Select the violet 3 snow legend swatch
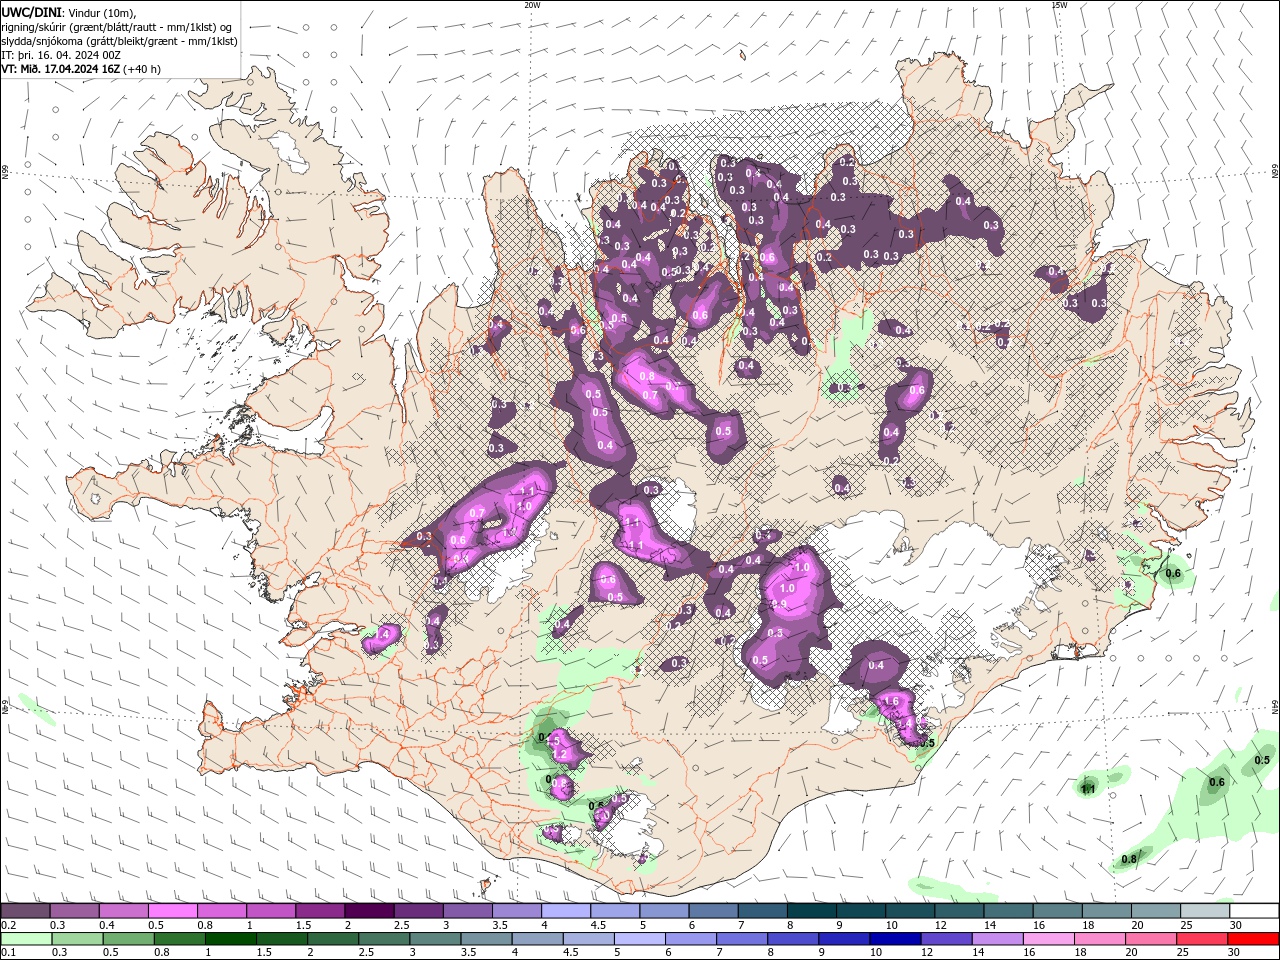The height and width of the screenshot is (960, 1280). click(468, 911)
